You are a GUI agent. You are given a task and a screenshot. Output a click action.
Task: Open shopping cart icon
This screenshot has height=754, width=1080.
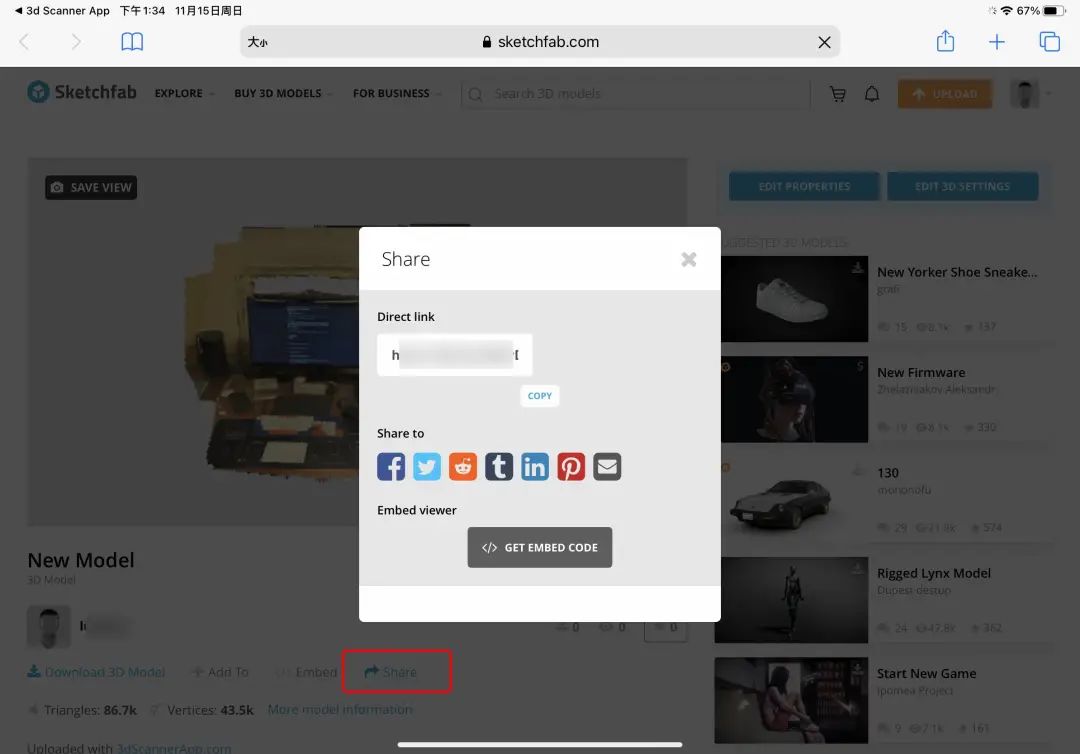pyautogui.click(x=838, y=94)
